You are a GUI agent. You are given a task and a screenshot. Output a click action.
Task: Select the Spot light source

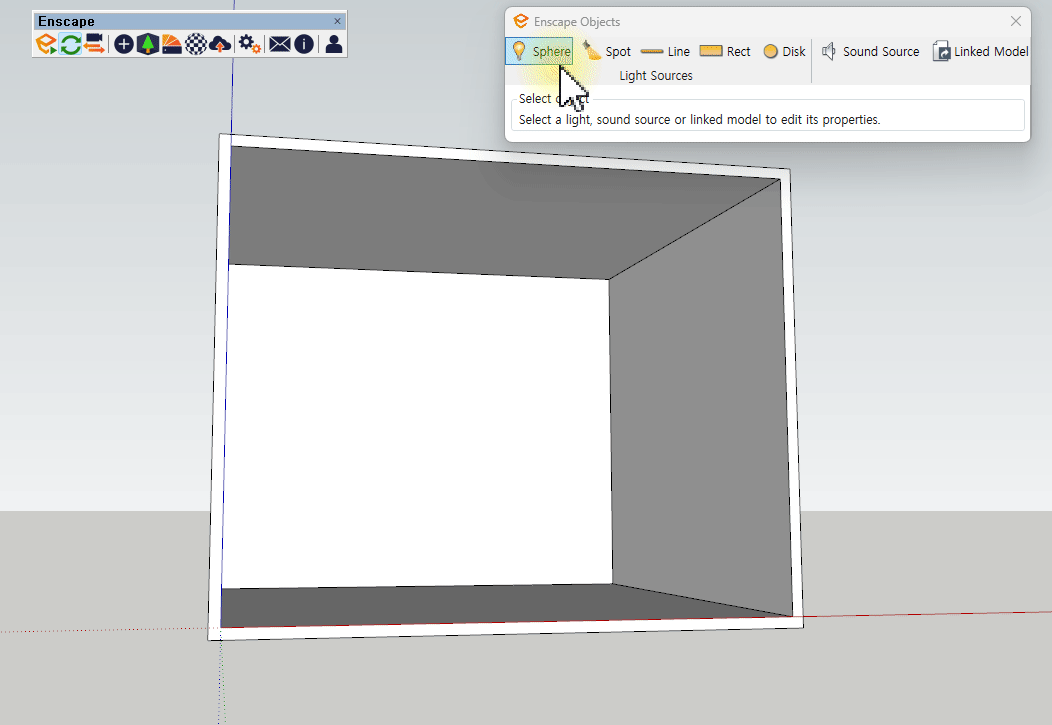coord(607,51)
